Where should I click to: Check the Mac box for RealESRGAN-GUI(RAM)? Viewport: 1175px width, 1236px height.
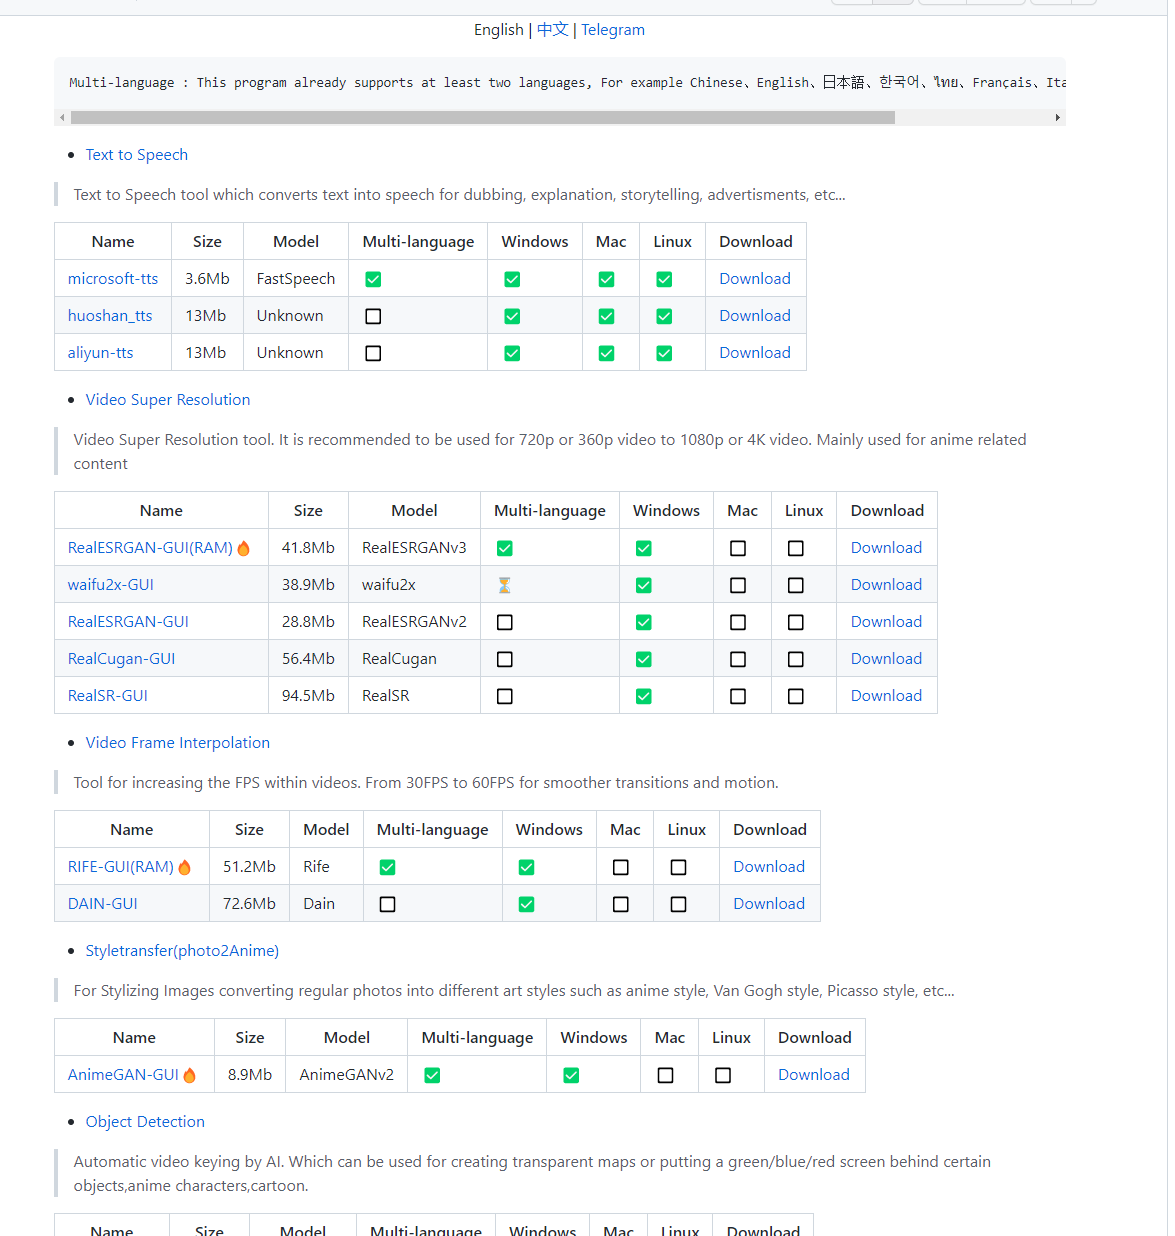click(x=738, y=548)
